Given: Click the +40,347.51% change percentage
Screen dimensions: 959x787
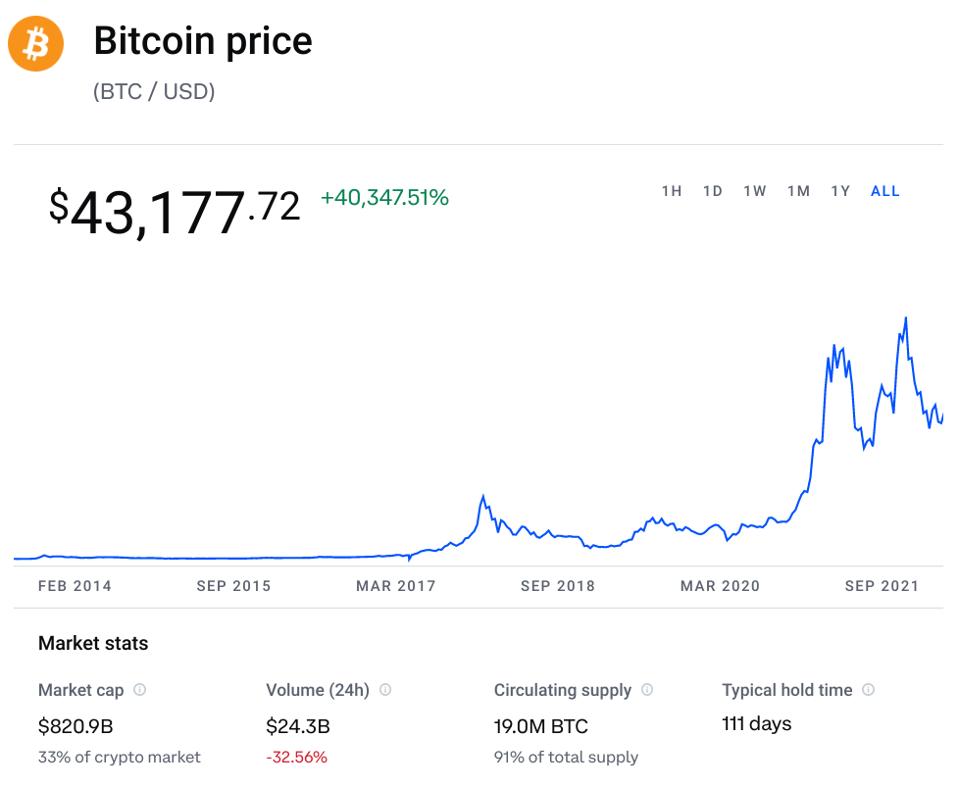Looking at the screenshot, I should tap(384, 198).
